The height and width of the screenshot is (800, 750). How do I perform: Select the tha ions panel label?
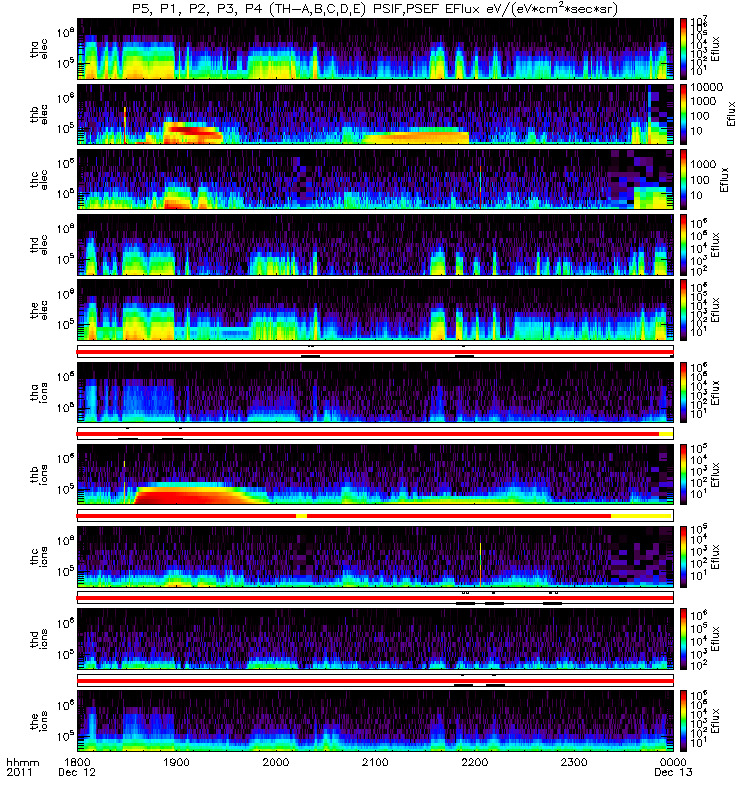point(39,393)
